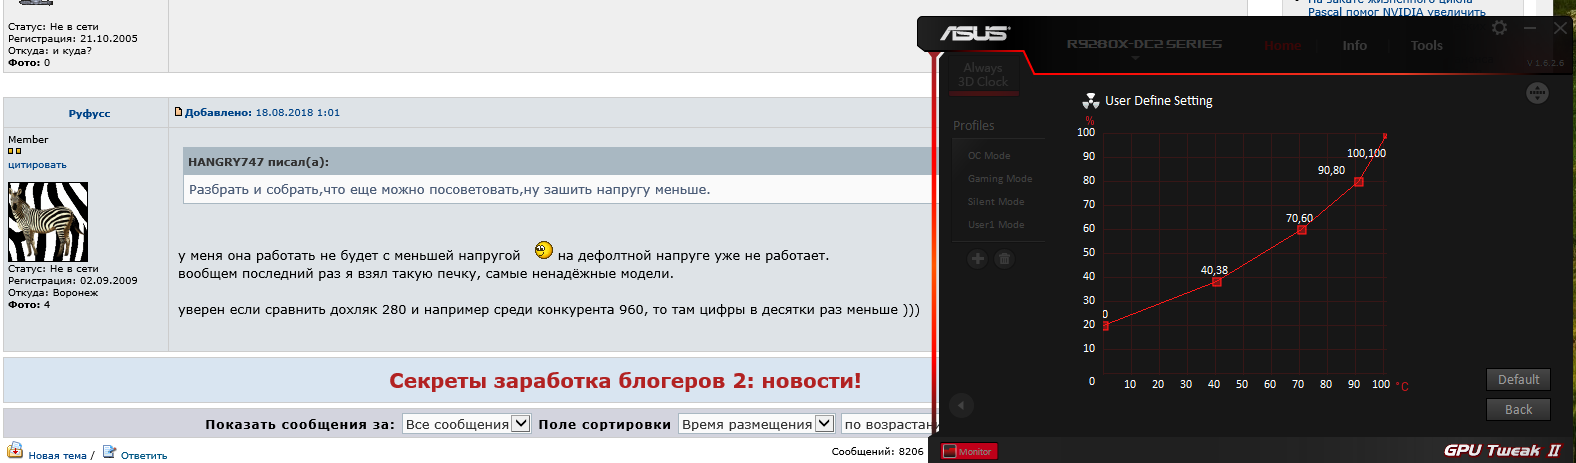Select the Silent Mode profile
Screen dimensions: 1576x463
click(x=996, y=202)
